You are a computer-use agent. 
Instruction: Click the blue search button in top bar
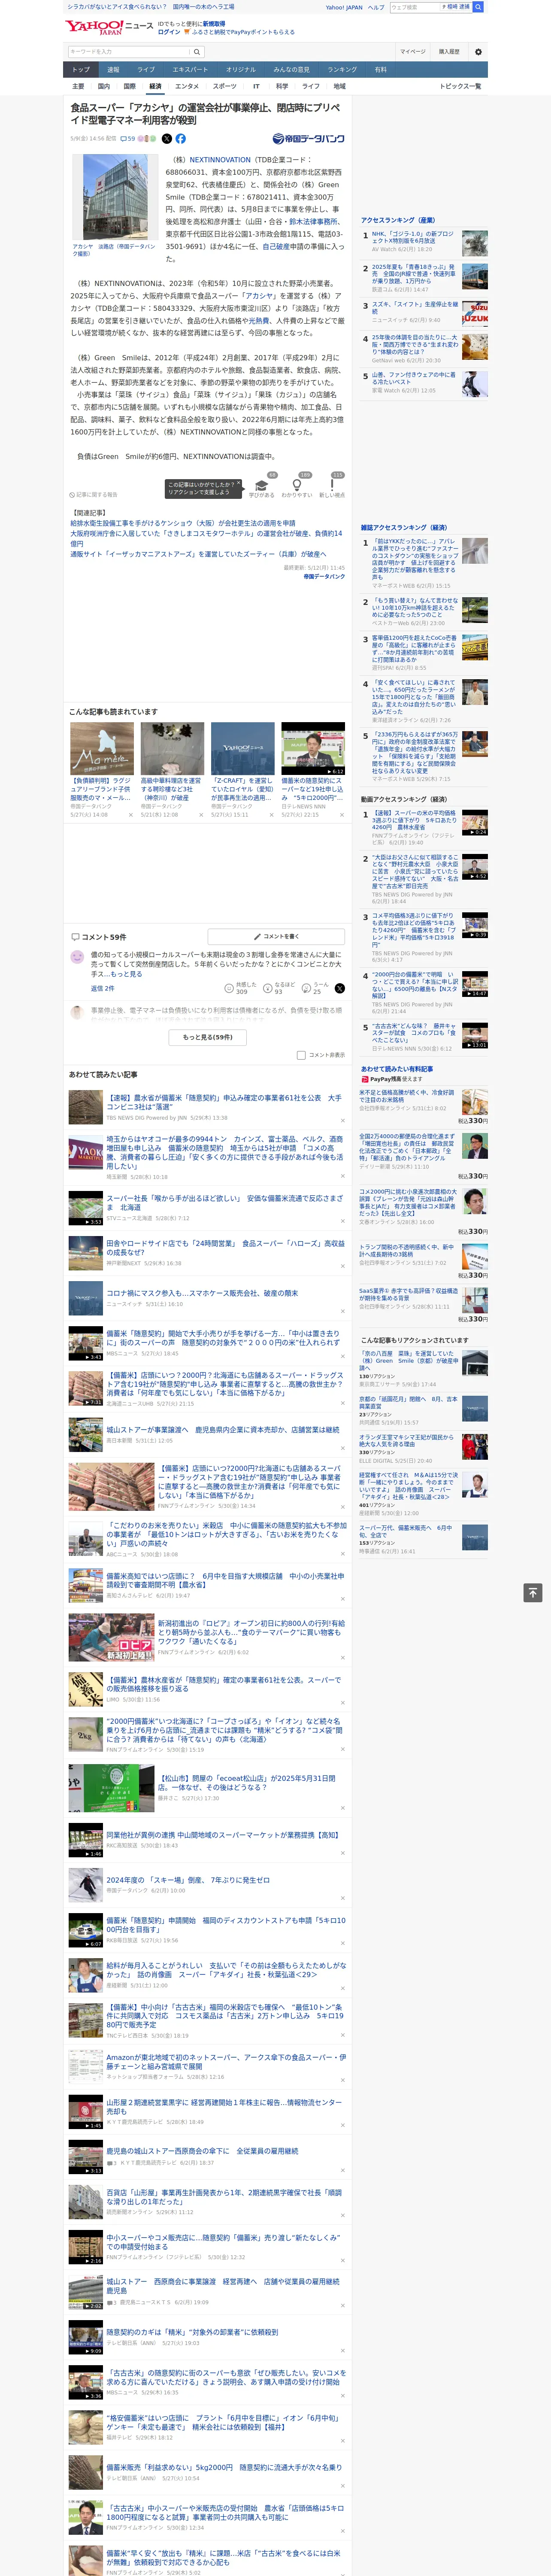tap(478, 7)
